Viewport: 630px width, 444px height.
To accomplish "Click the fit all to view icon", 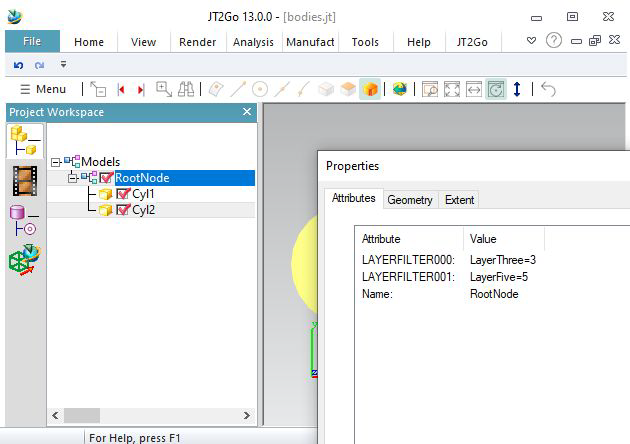I will [452, 89].
